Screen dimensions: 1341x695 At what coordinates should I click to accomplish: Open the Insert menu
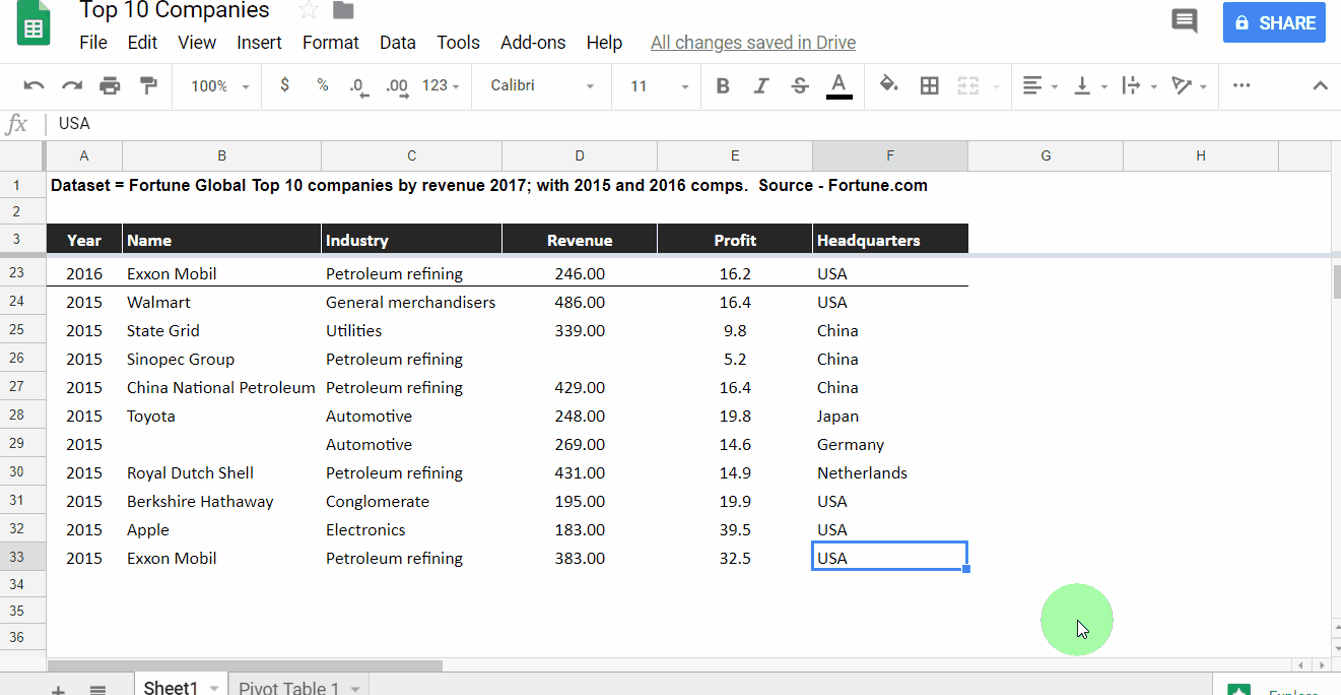pyautogui.click(x=259, y=42)
